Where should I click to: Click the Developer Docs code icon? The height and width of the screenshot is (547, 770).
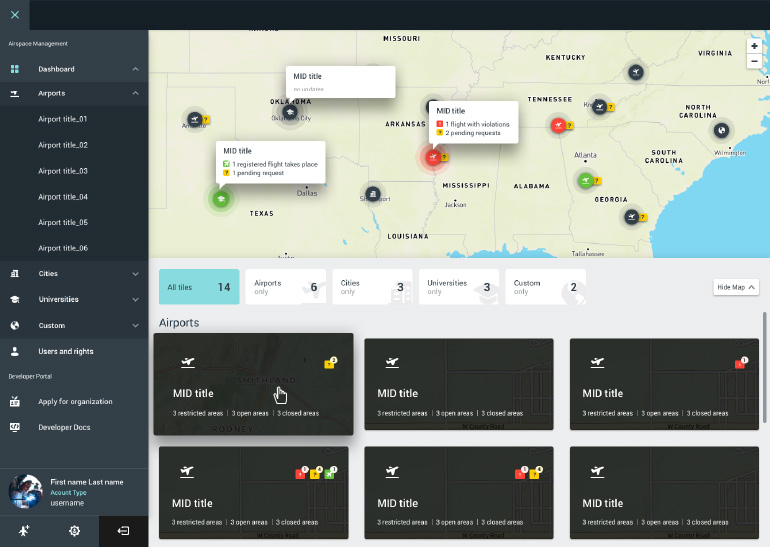click(x=15, y=427)
